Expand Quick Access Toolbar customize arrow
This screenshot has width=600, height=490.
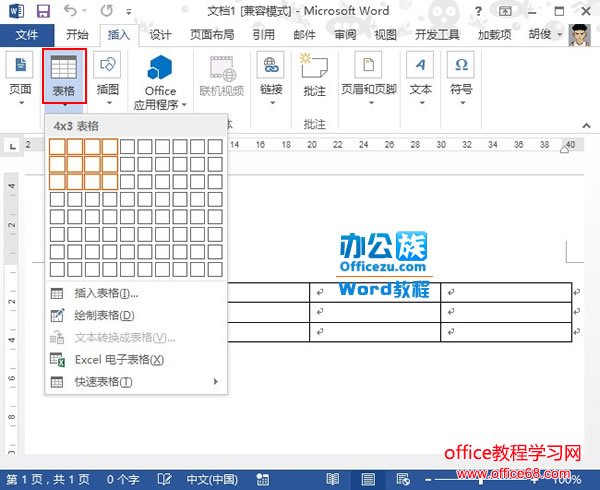(129, 12)
